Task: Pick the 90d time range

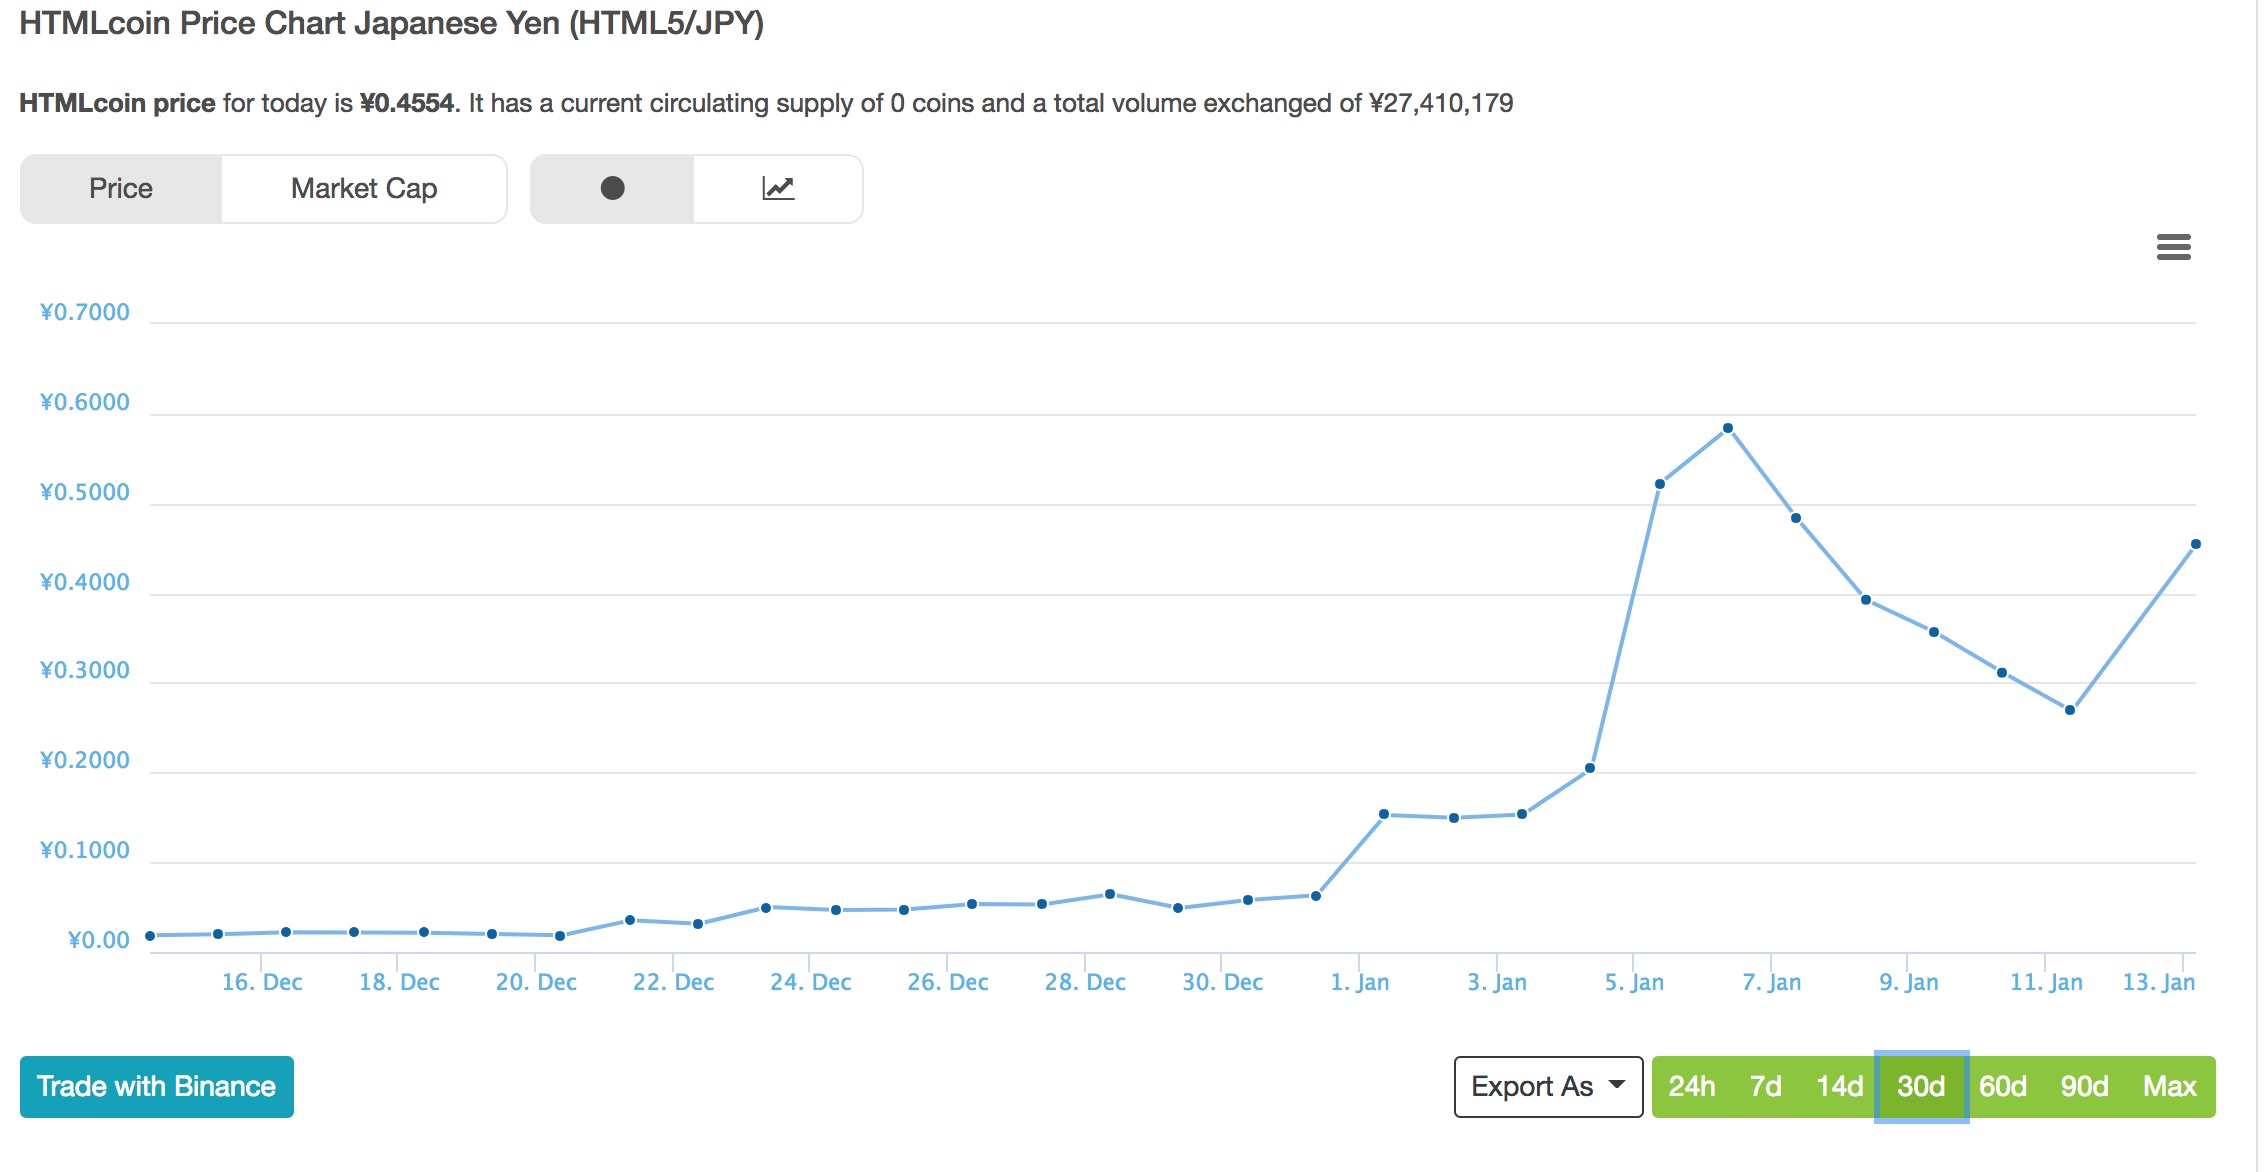Action: coord(2084,1086)
